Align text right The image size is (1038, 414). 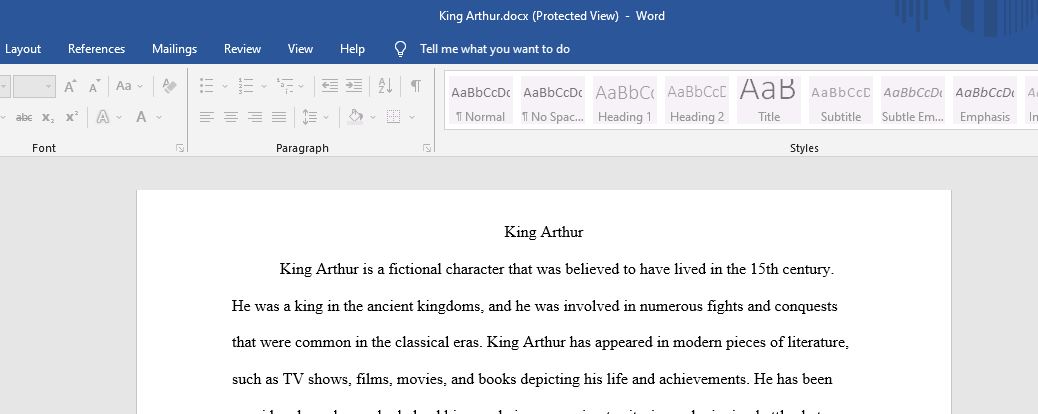(255, 117)
